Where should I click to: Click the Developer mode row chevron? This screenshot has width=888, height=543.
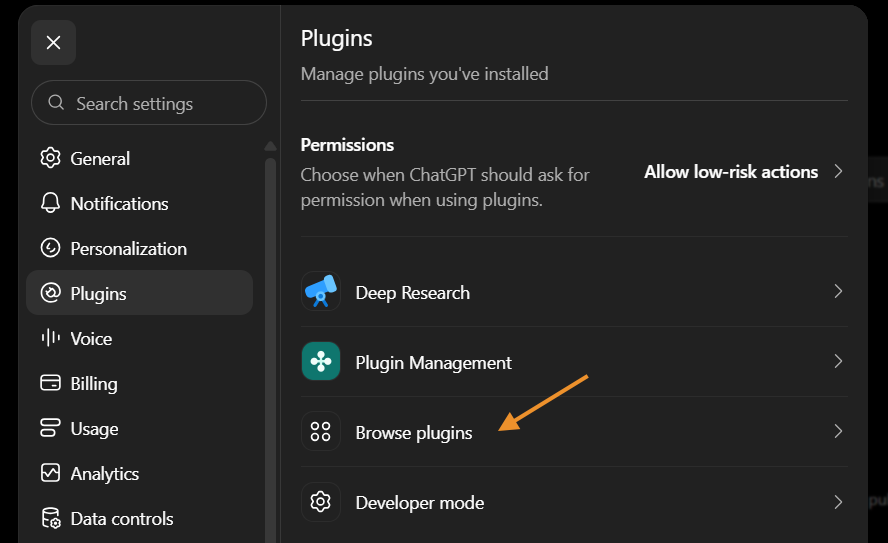(x=839, y=502)
